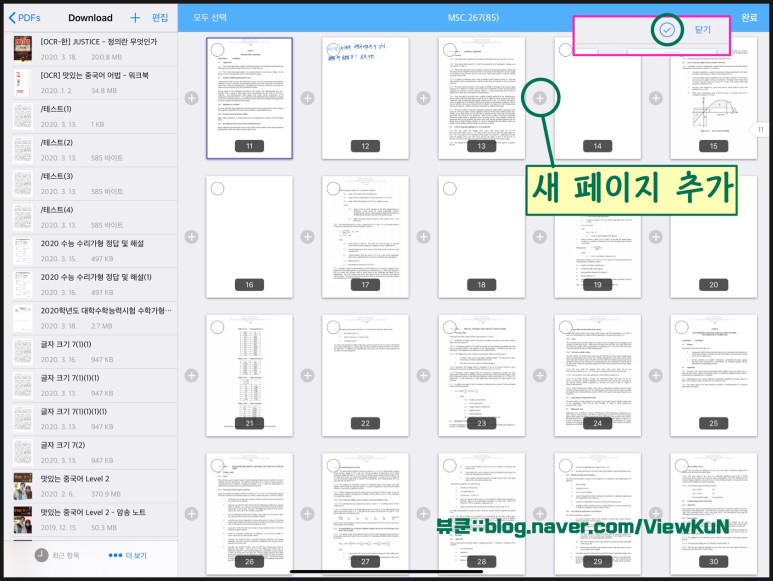Screen dimensions: 773x581
Task: Tap the page 11 scroll position indicator
Action: tap(761, 130)
